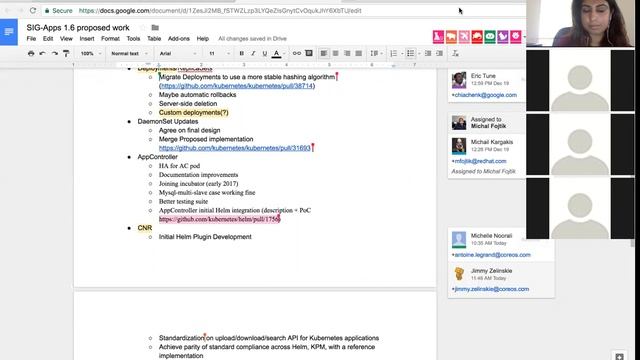The width and height of the screenshot is (640, 360).
Task: Click the Explore button at bottom right
Action: 619,356
